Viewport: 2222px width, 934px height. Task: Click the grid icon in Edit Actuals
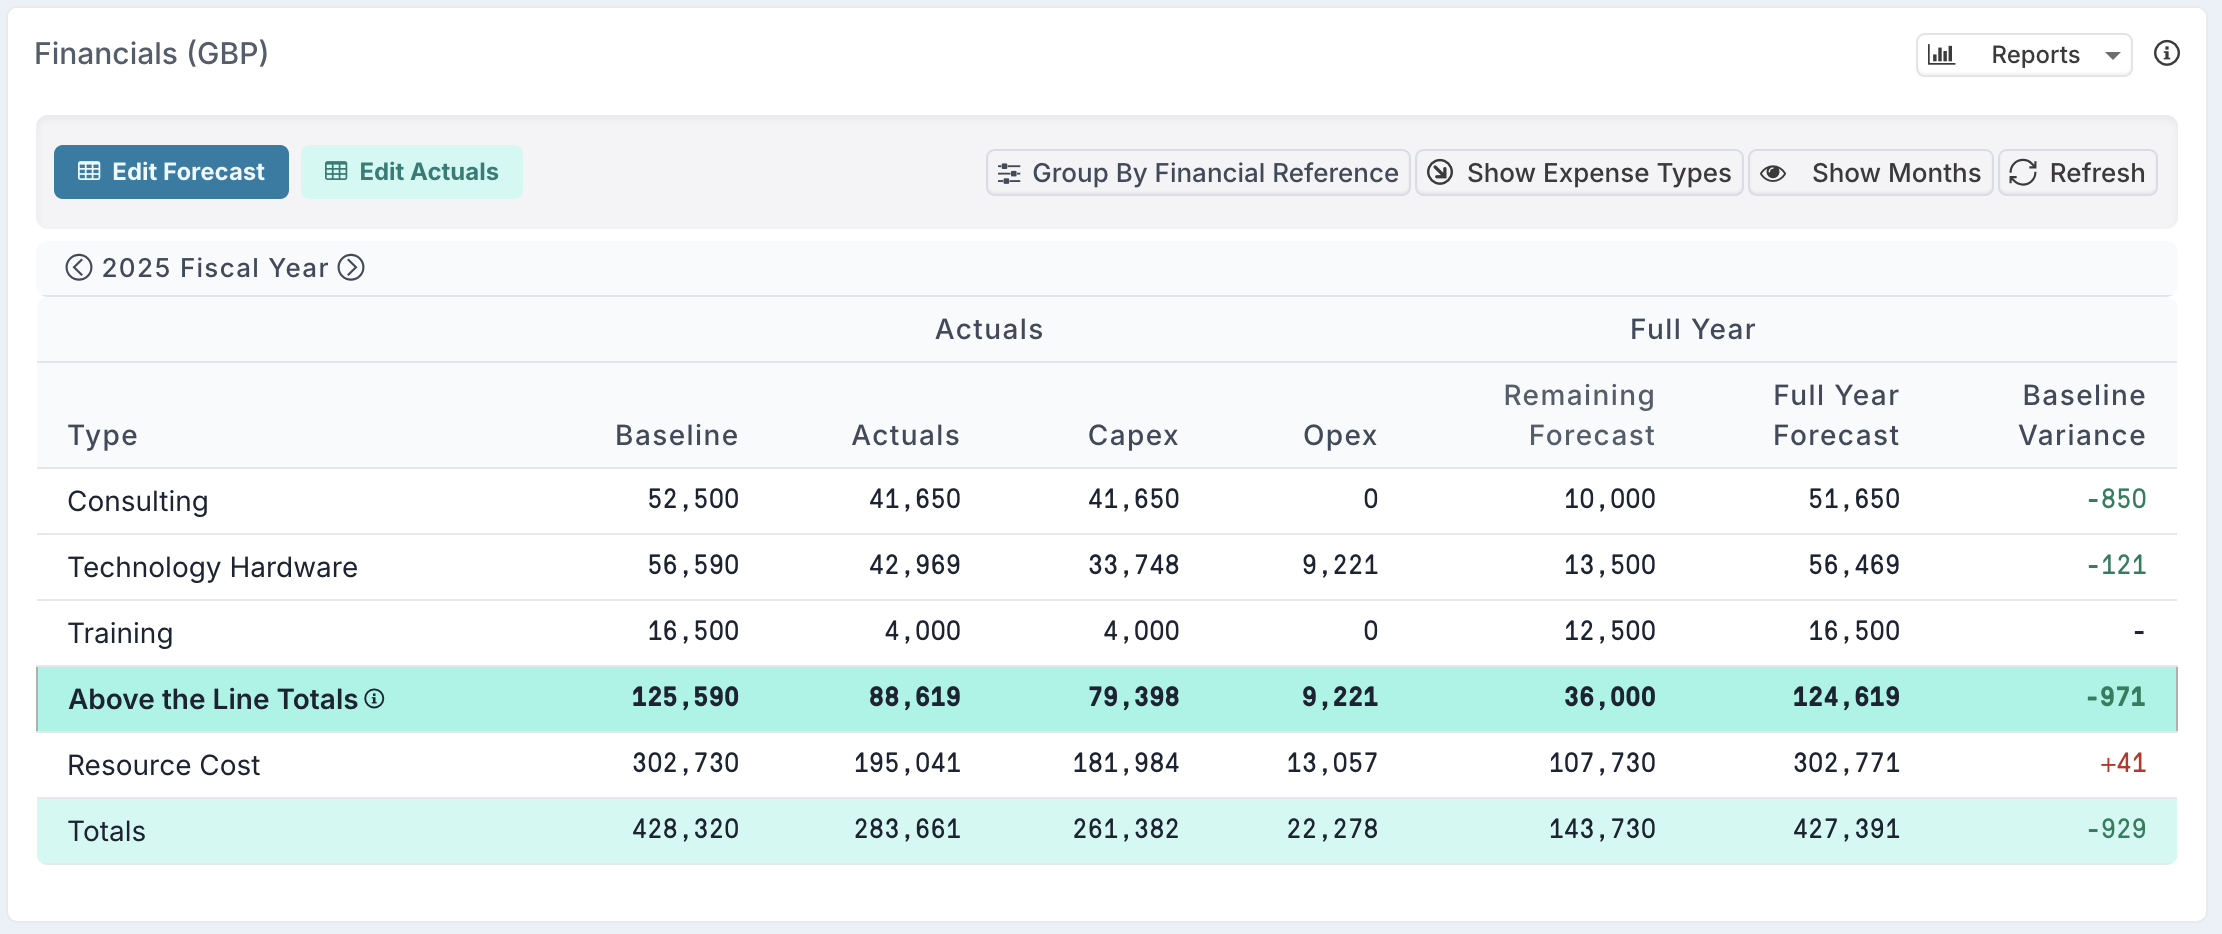pyautogui.click(x=336, y=172)
